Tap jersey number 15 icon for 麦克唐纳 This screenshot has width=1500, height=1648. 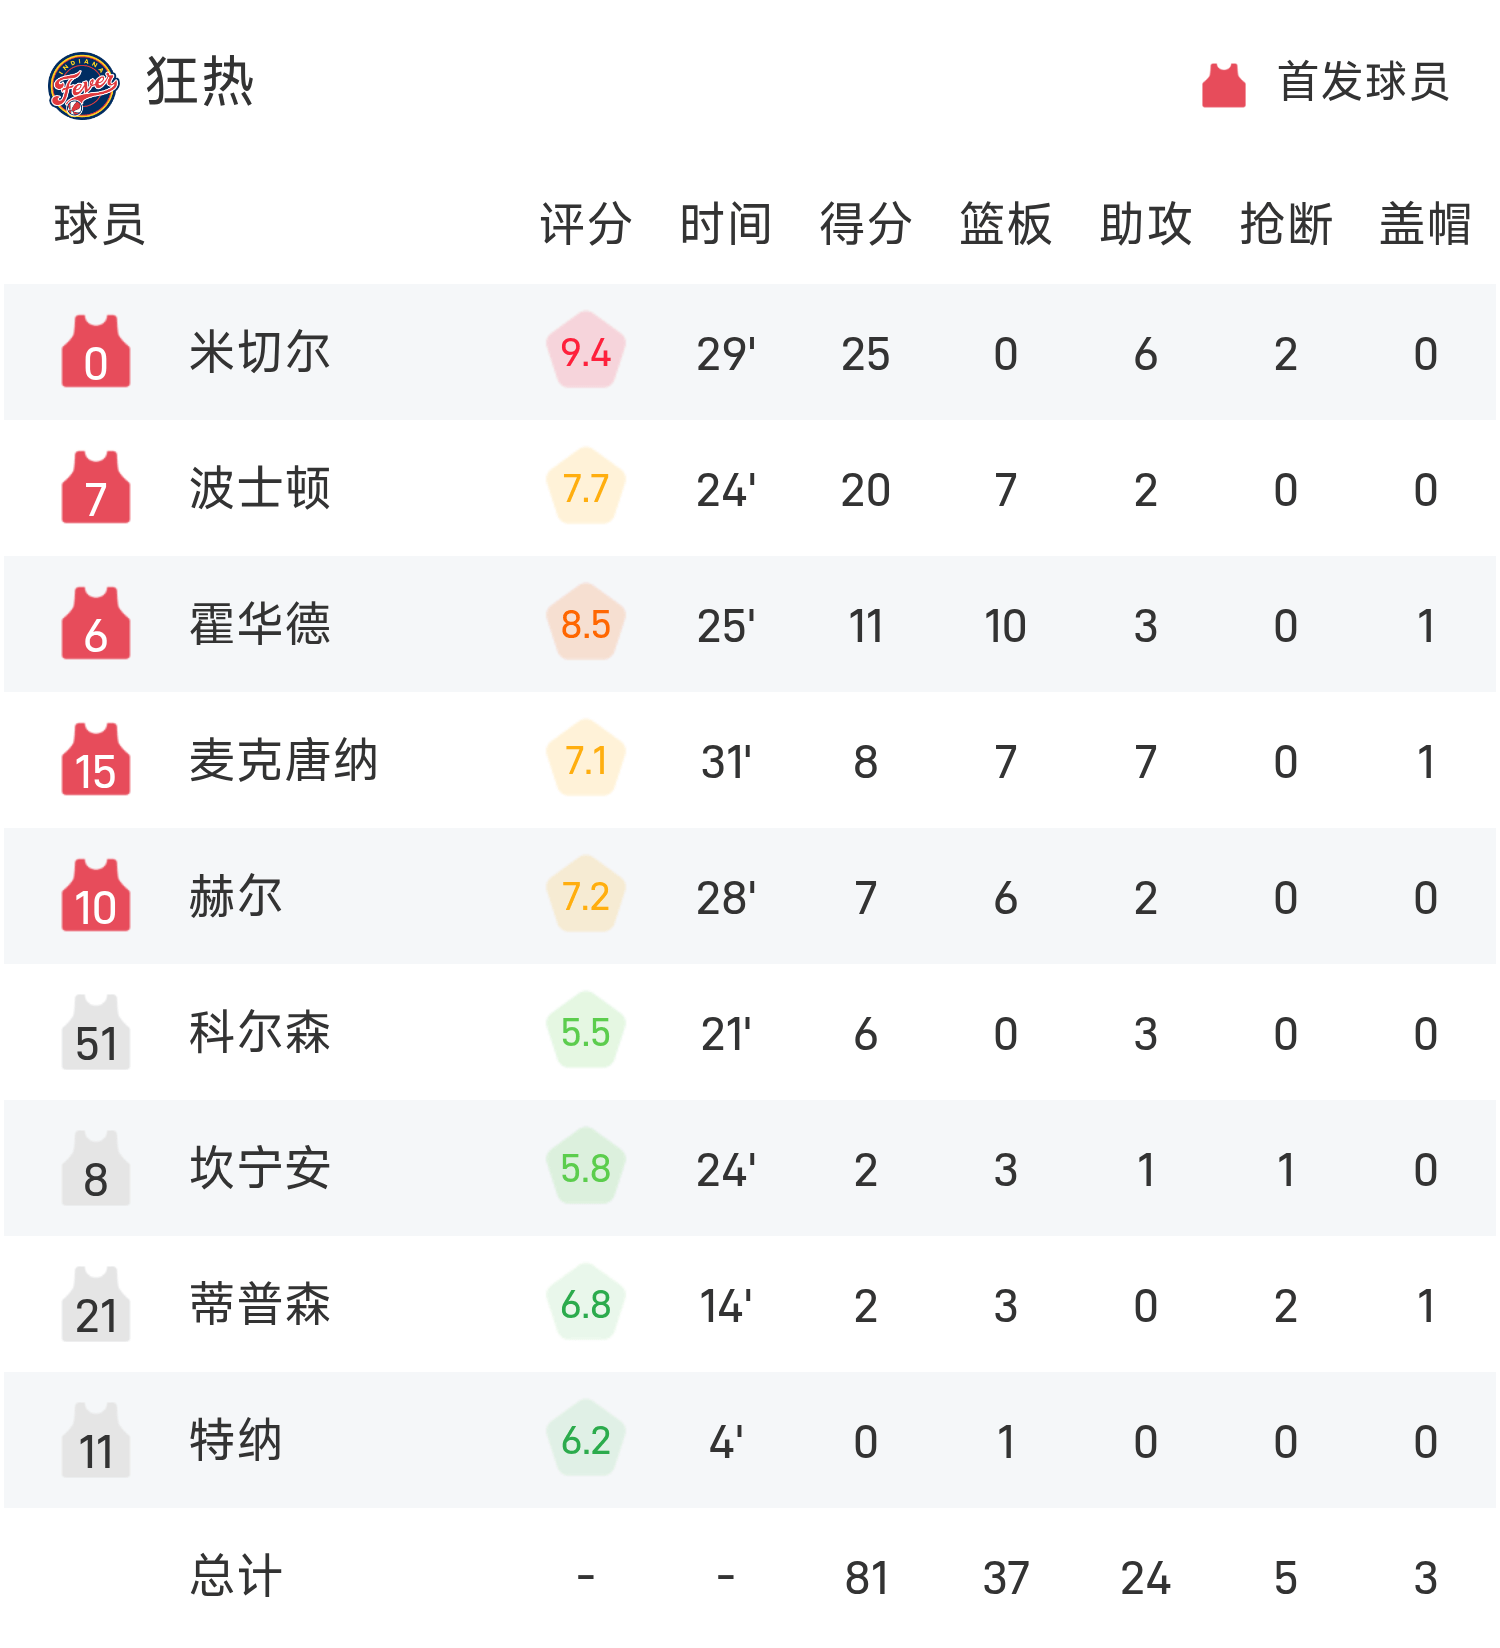tap(96, 761)
